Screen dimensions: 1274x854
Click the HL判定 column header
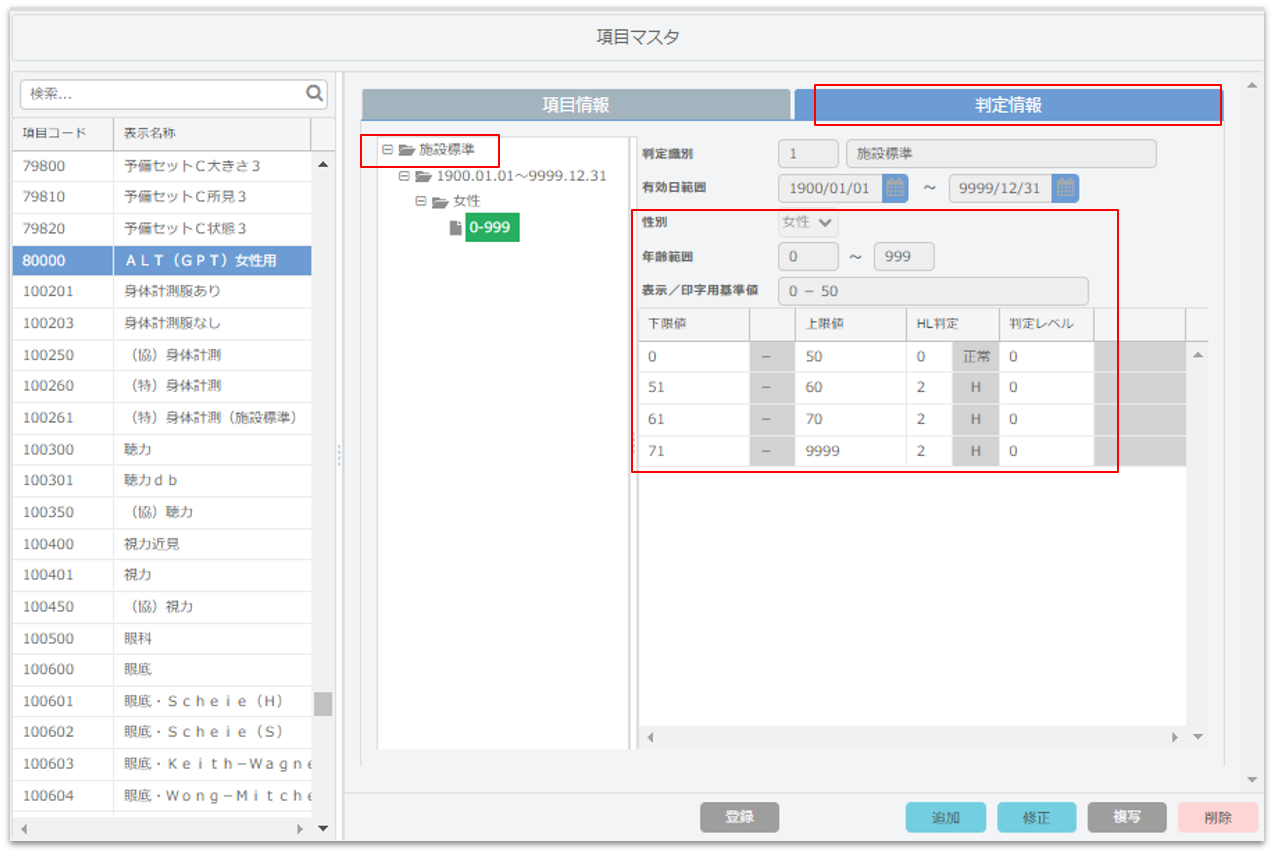pyautogui.click(x=952, y=324)
